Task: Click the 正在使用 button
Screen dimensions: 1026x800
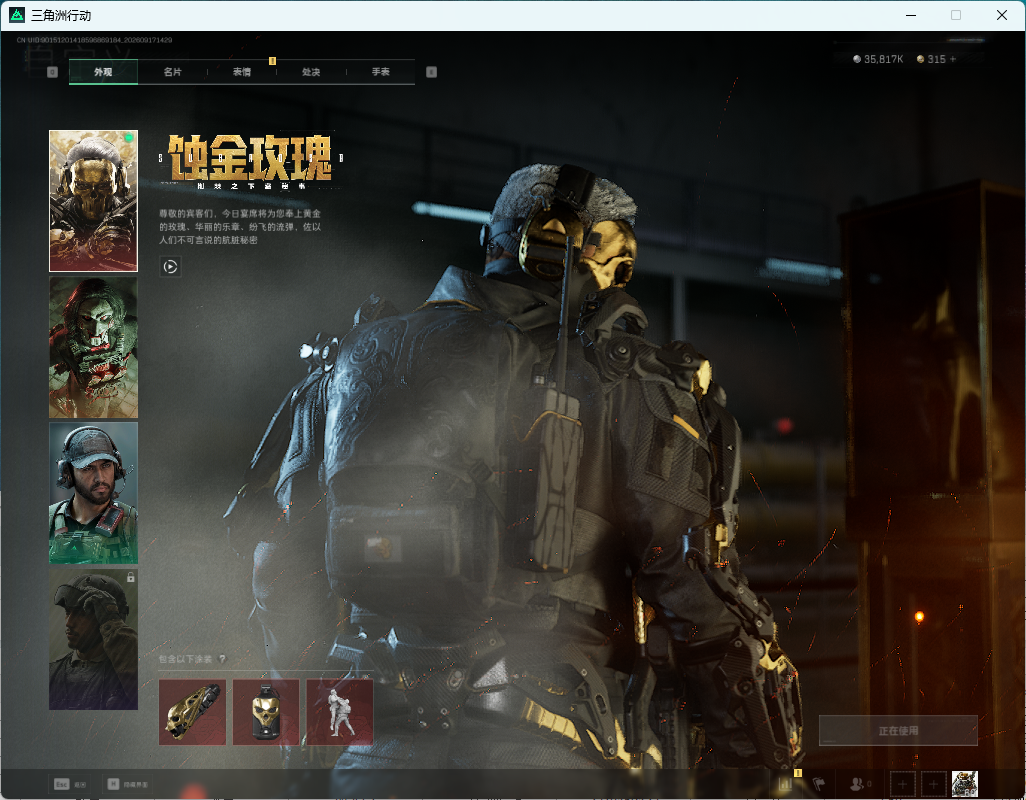Action: (x=898, y=731)
